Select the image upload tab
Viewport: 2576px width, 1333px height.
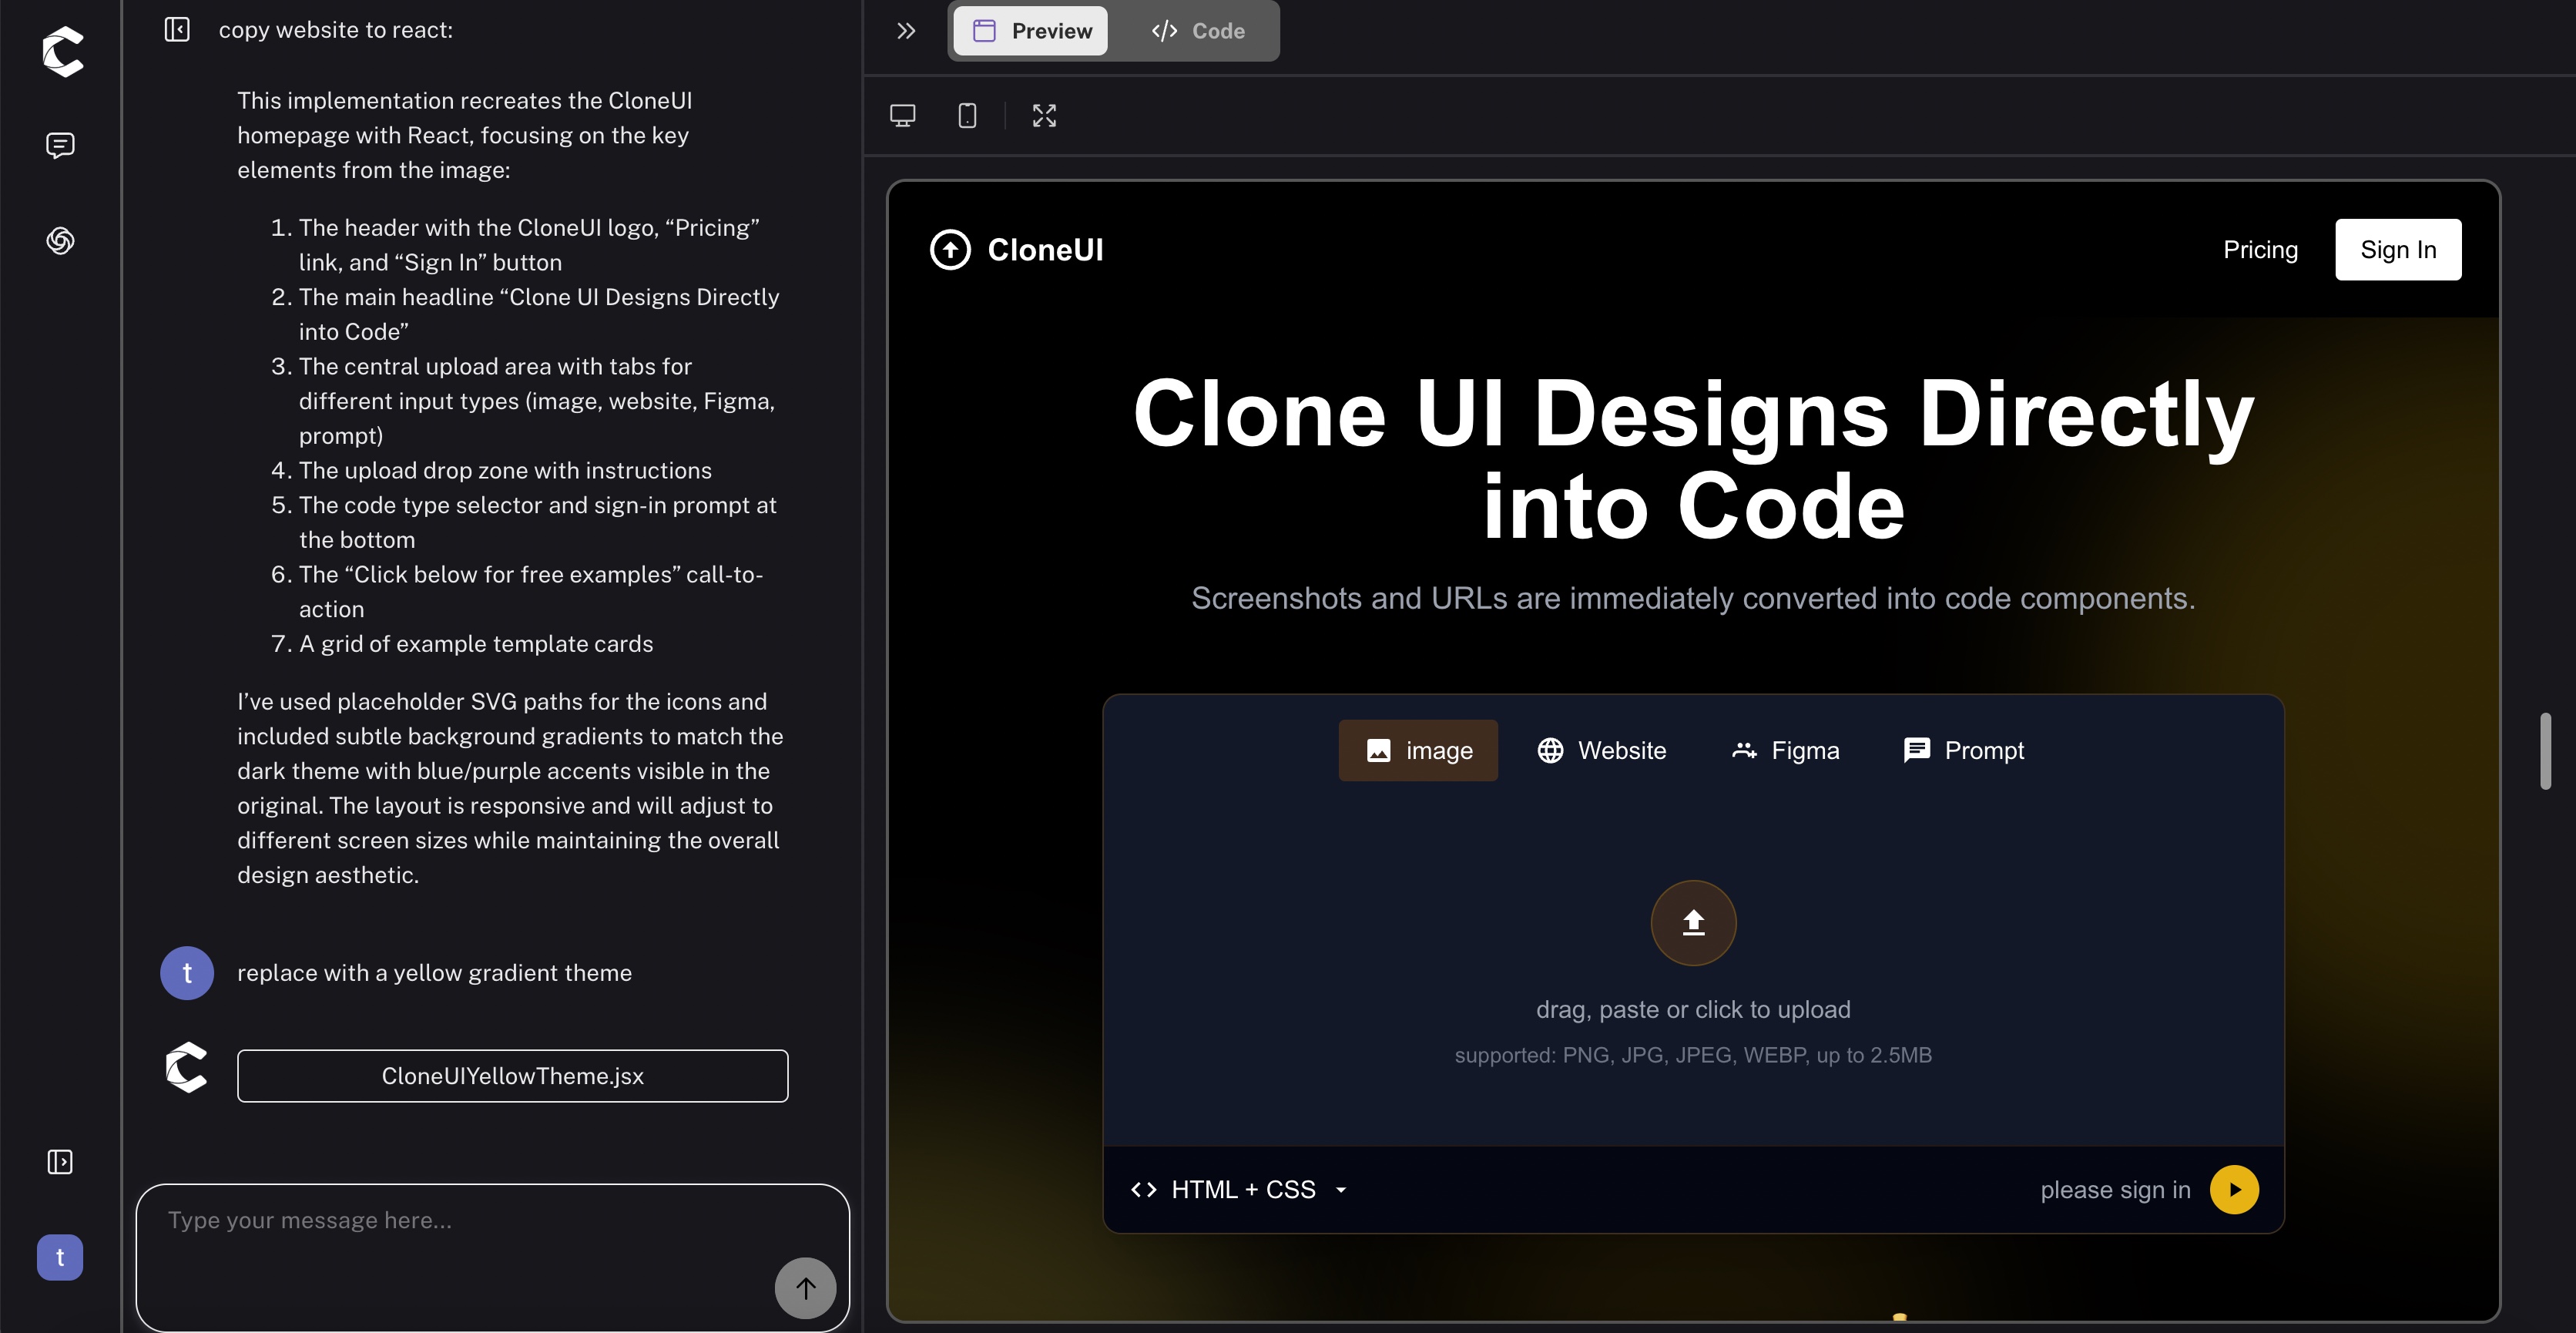1418,750
